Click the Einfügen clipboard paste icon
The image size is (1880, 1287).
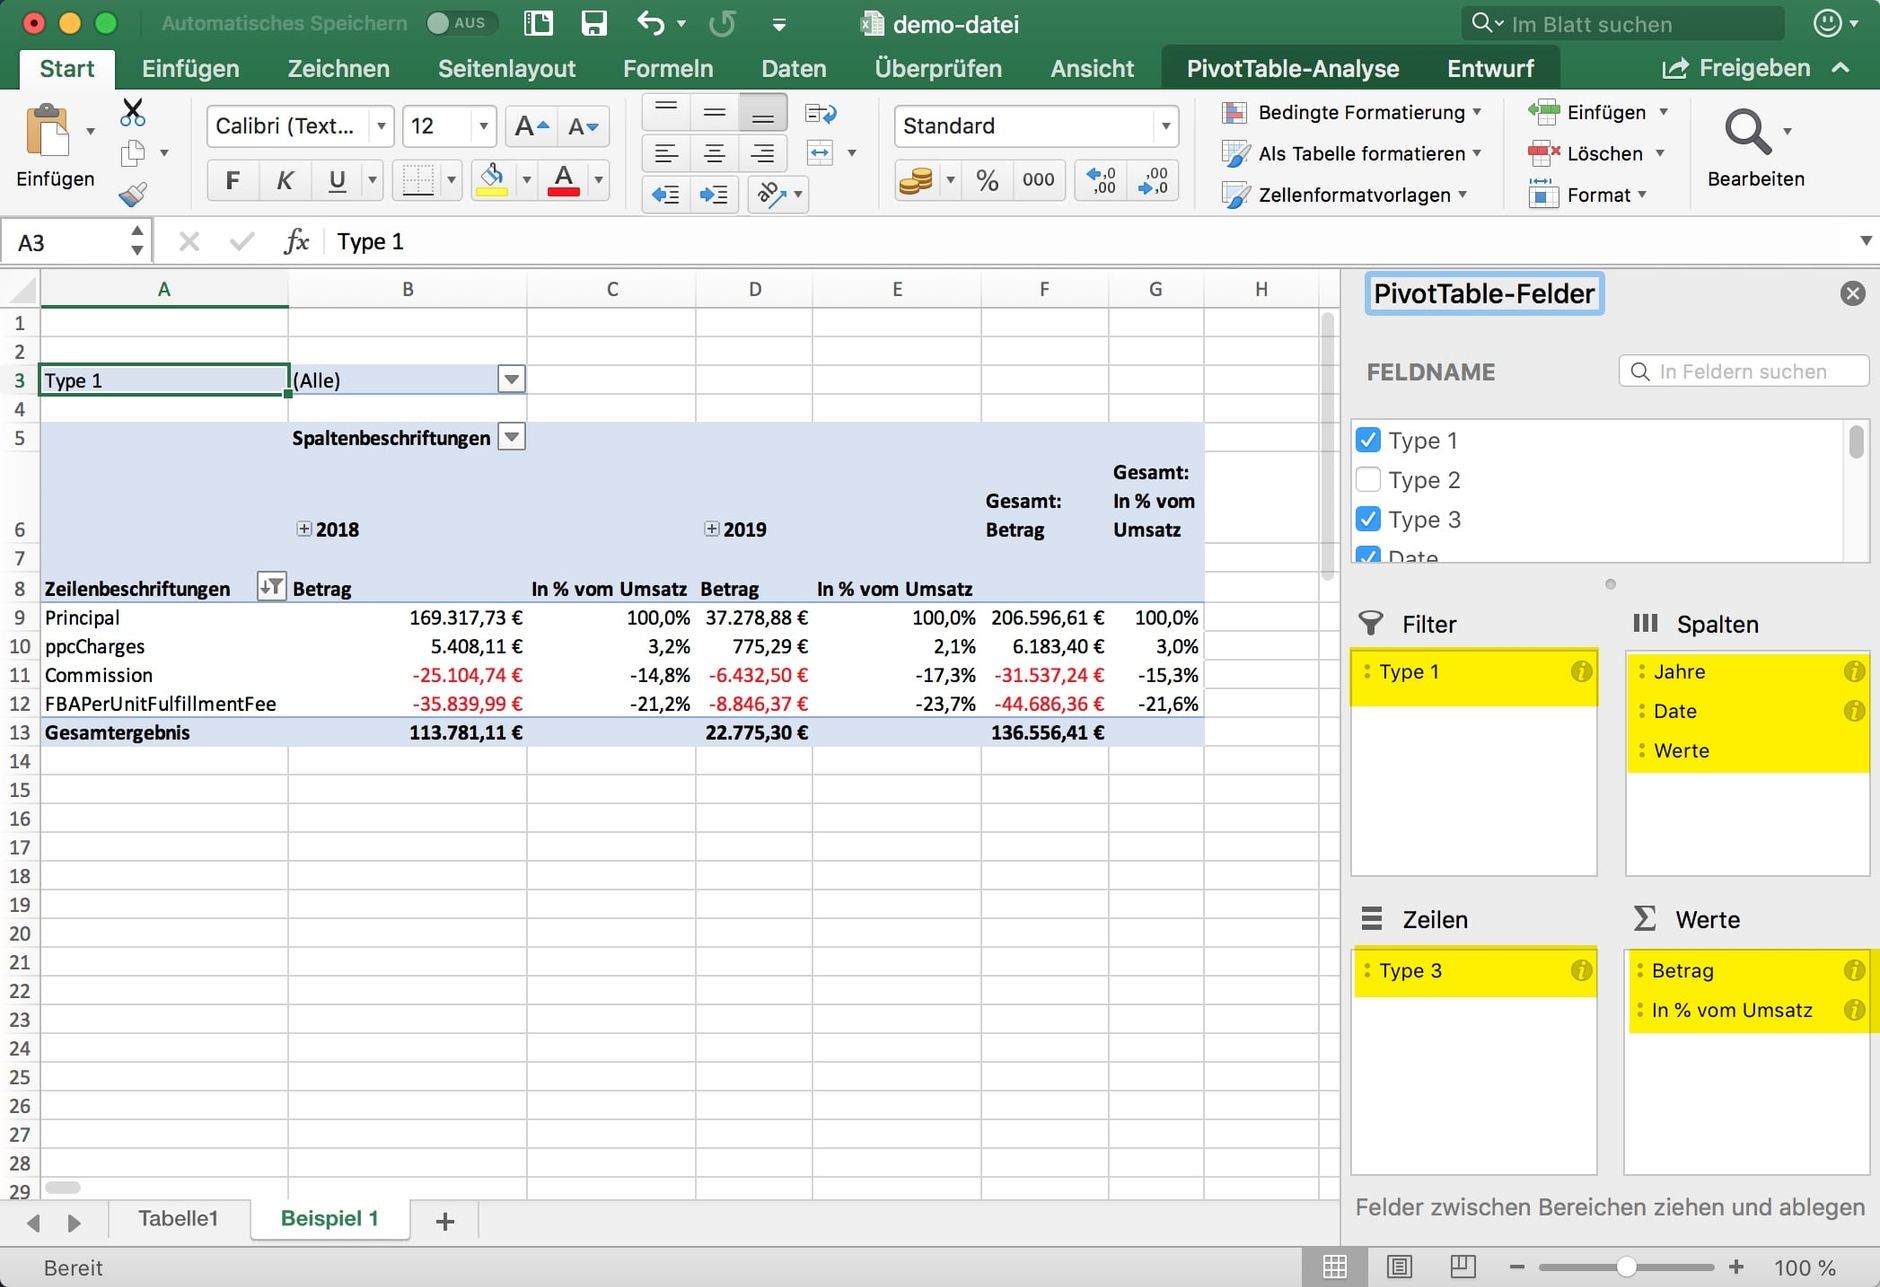47,131
